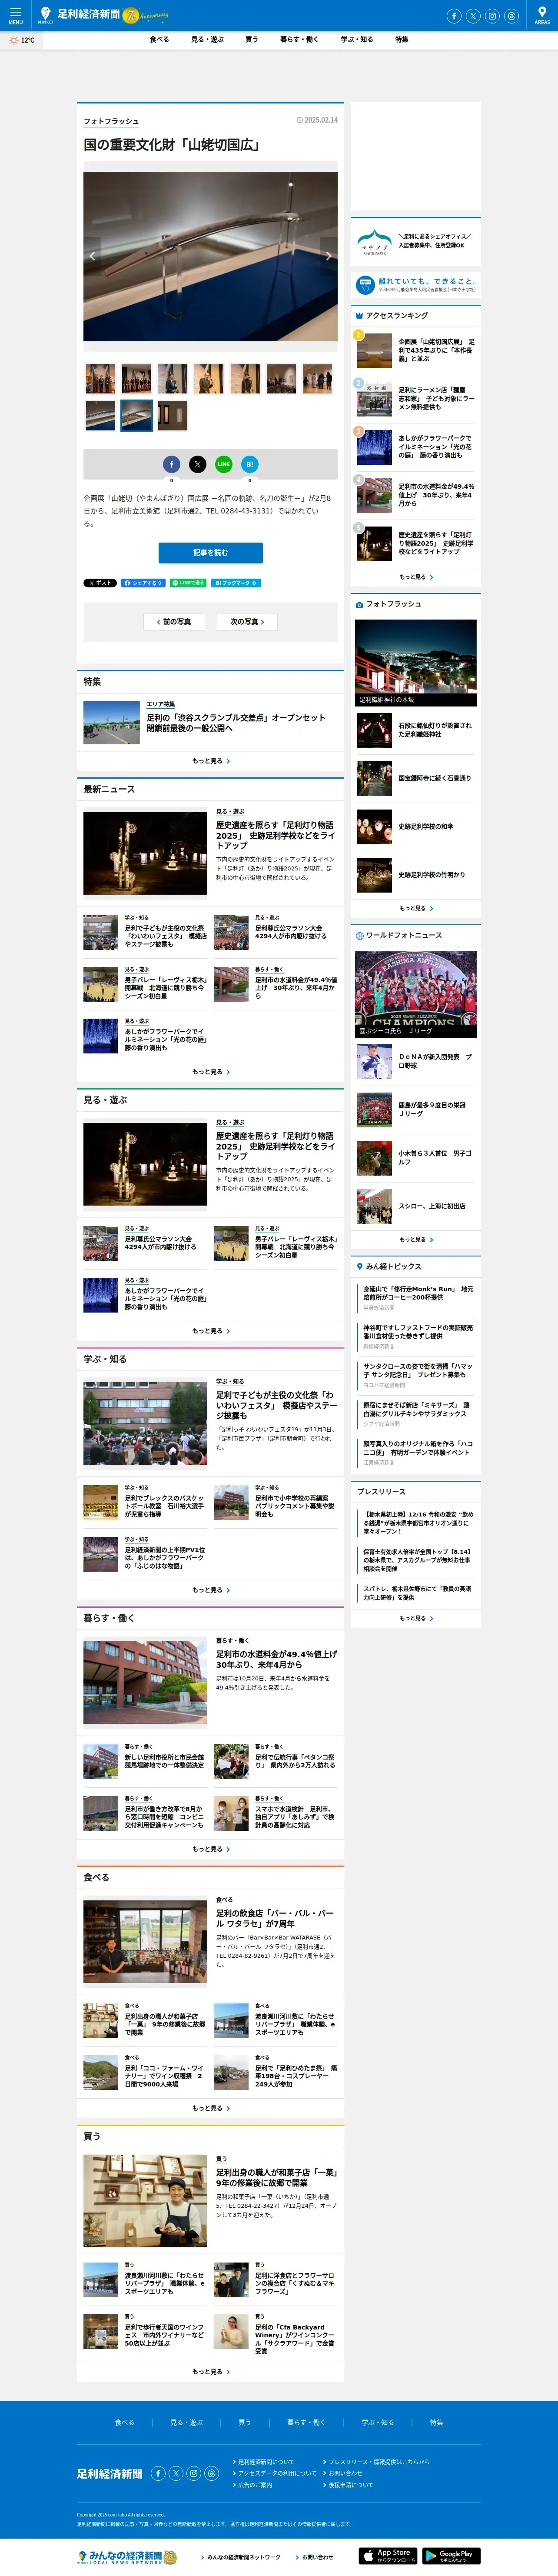Image resolution: width=558 pixels, height=2576 pixels.
Task: Open the header X (Twitter) icon
Action: coord(473,16)
